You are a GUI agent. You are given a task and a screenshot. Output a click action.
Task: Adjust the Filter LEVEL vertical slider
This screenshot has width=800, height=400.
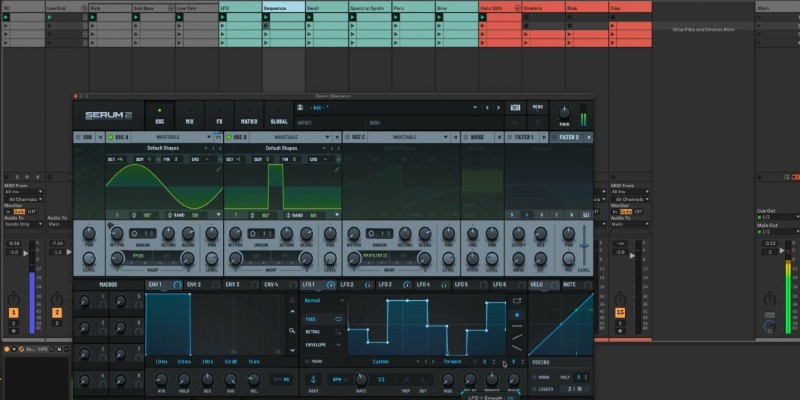coord(585,245)
